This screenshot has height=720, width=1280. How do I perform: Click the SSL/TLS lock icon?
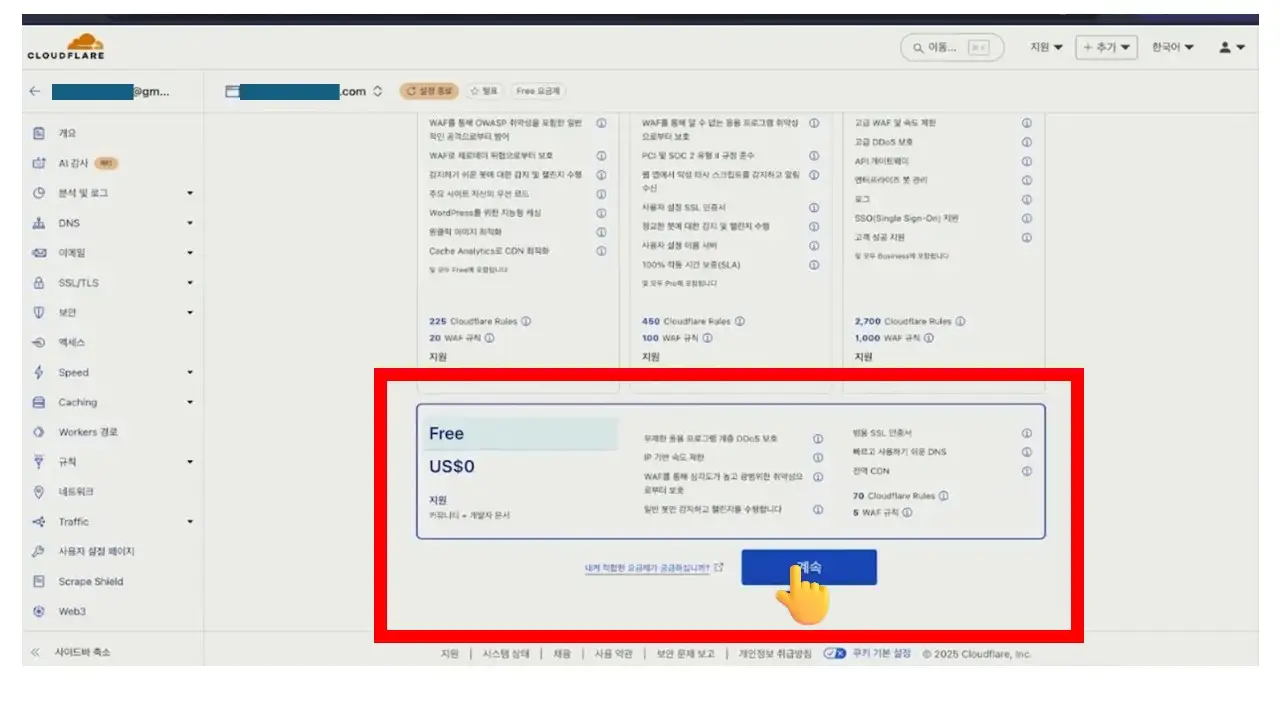click(39, 283)
